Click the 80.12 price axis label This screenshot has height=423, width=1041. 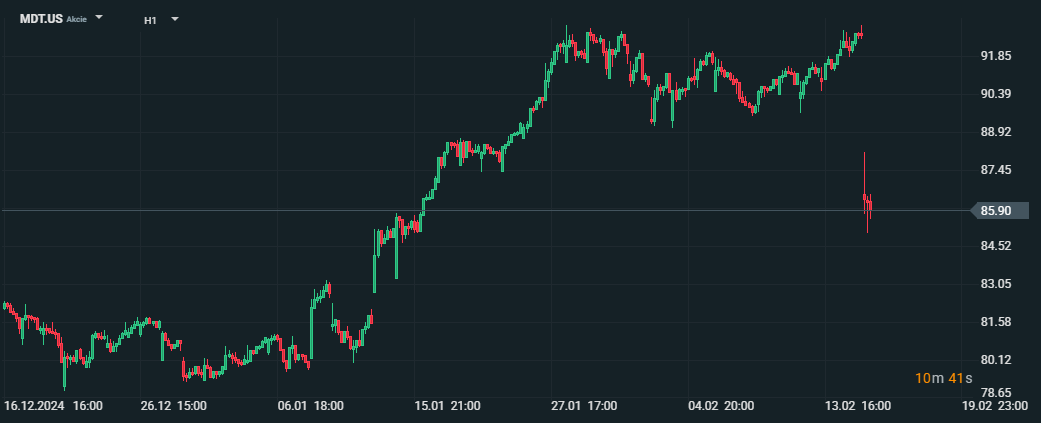996,360
